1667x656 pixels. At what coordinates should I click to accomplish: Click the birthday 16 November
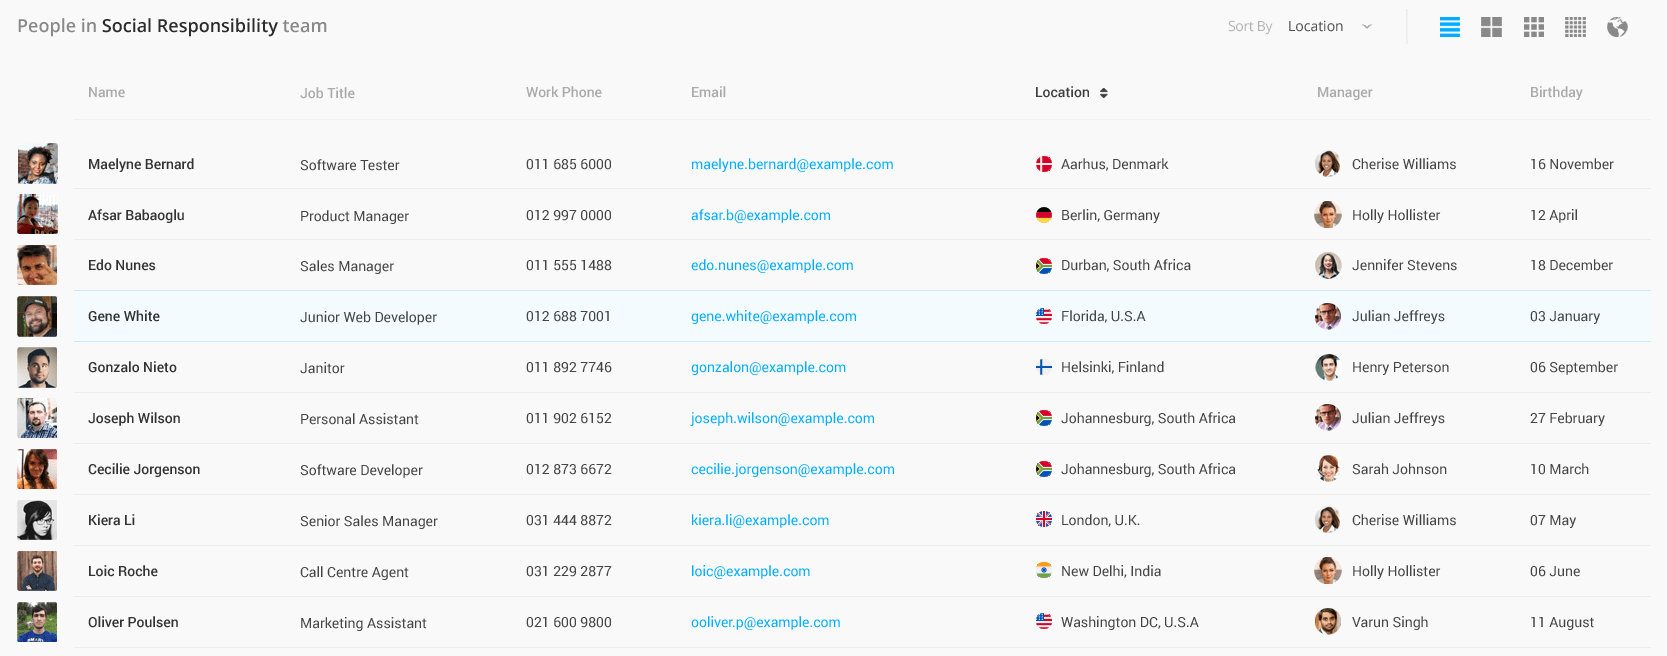click(1572, 164)
